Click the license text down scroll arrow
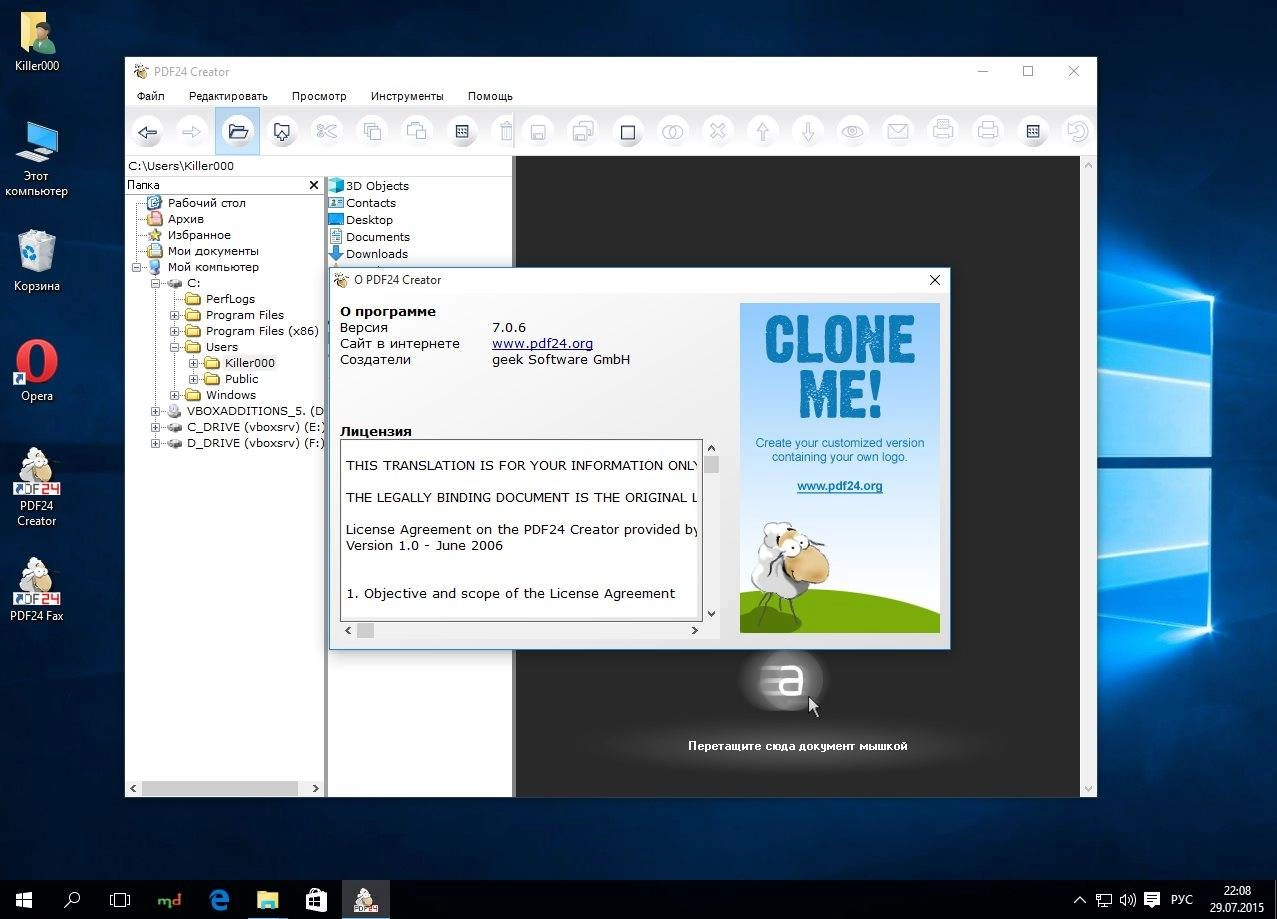This screenshot has height=919, width=1277. [711, 614]
